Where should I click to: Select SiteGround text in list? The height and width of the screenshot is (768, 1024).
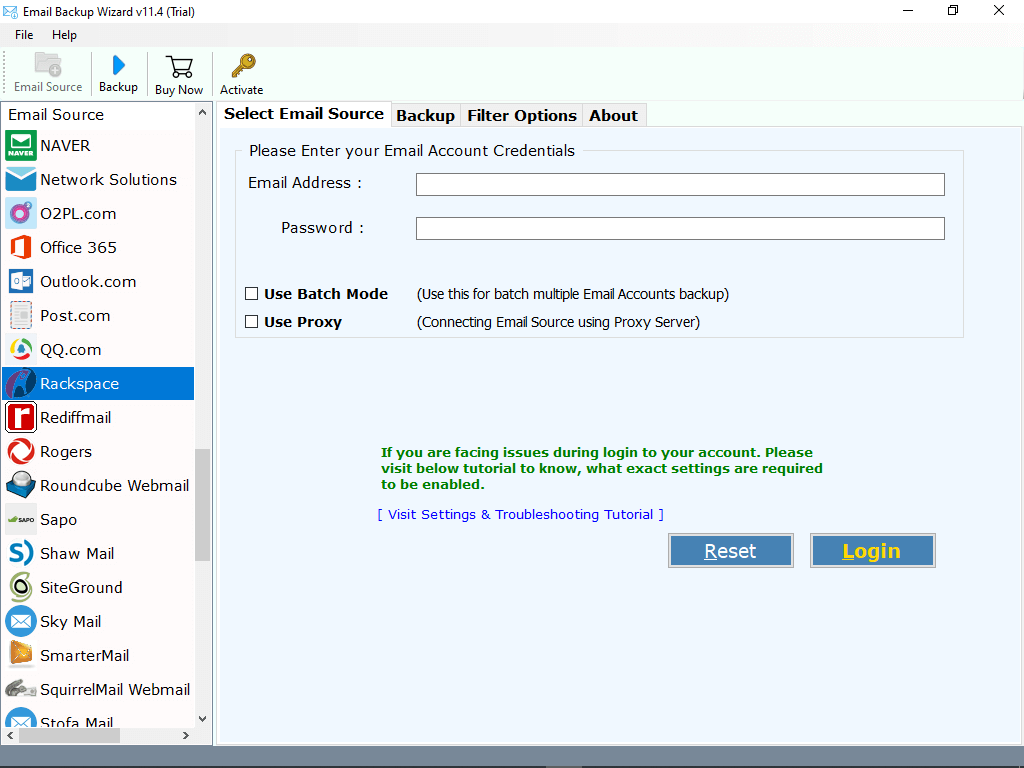[x=81, y=587]
